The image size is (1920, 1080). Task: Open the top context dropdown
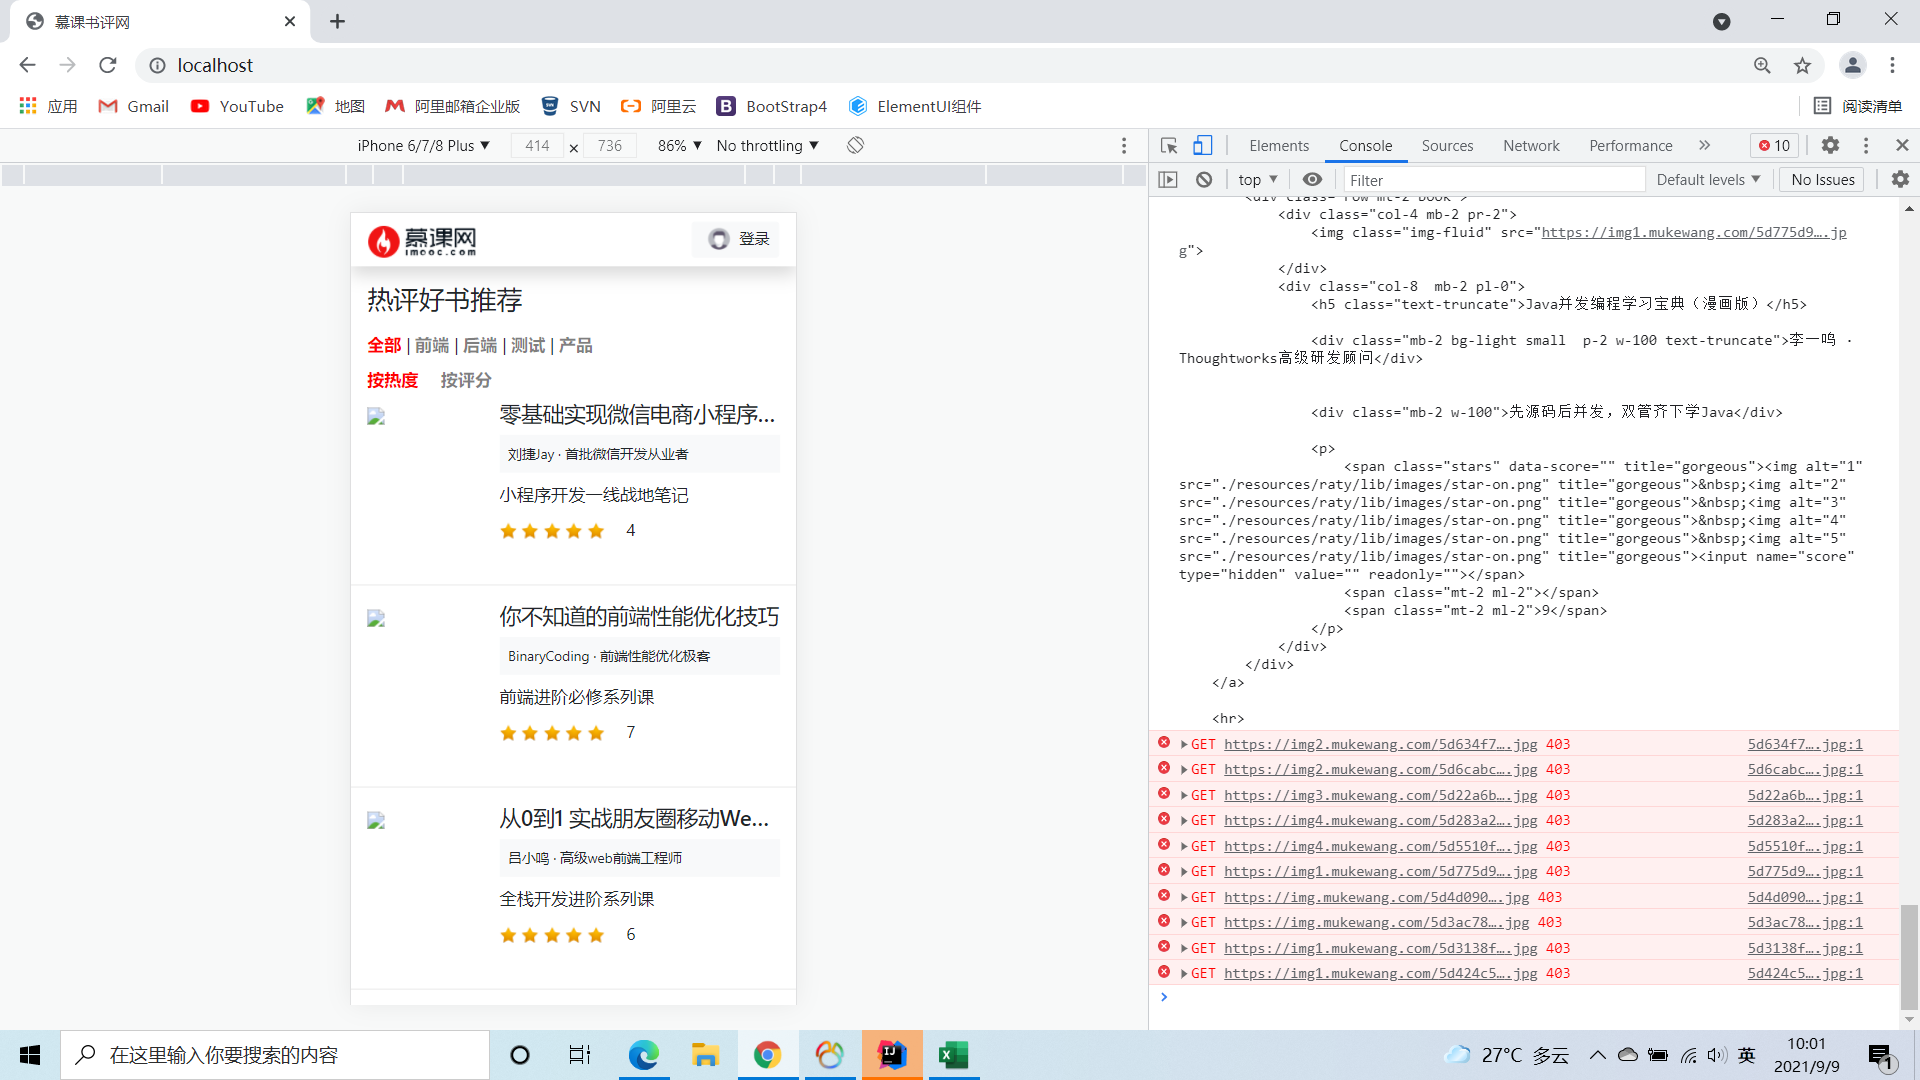point(1258,180)
